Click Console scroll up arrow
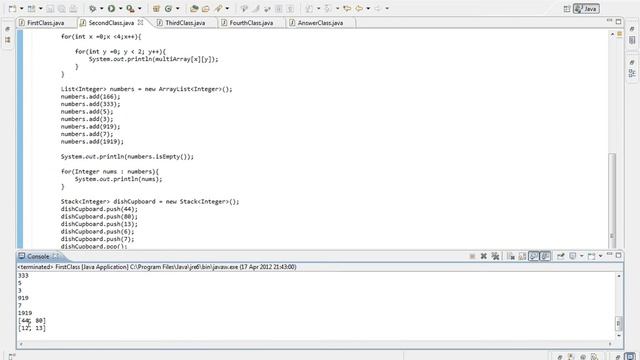Image resolution: width=640 pixels, height=360 pixels. (619, 276)
